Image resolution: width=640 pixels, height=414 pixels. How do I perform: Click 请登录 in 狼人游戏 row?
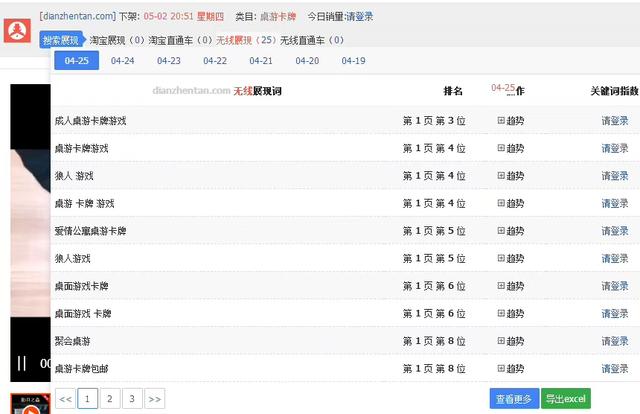point(615,258)
